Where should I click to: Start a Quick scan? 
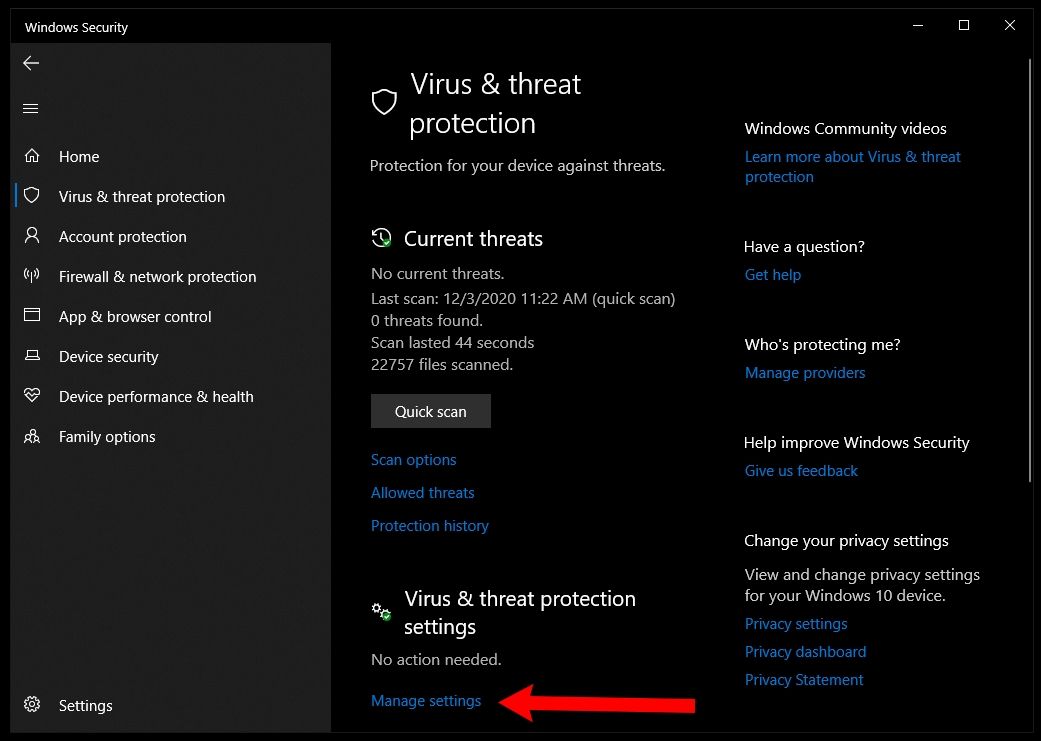coord(431,411)
